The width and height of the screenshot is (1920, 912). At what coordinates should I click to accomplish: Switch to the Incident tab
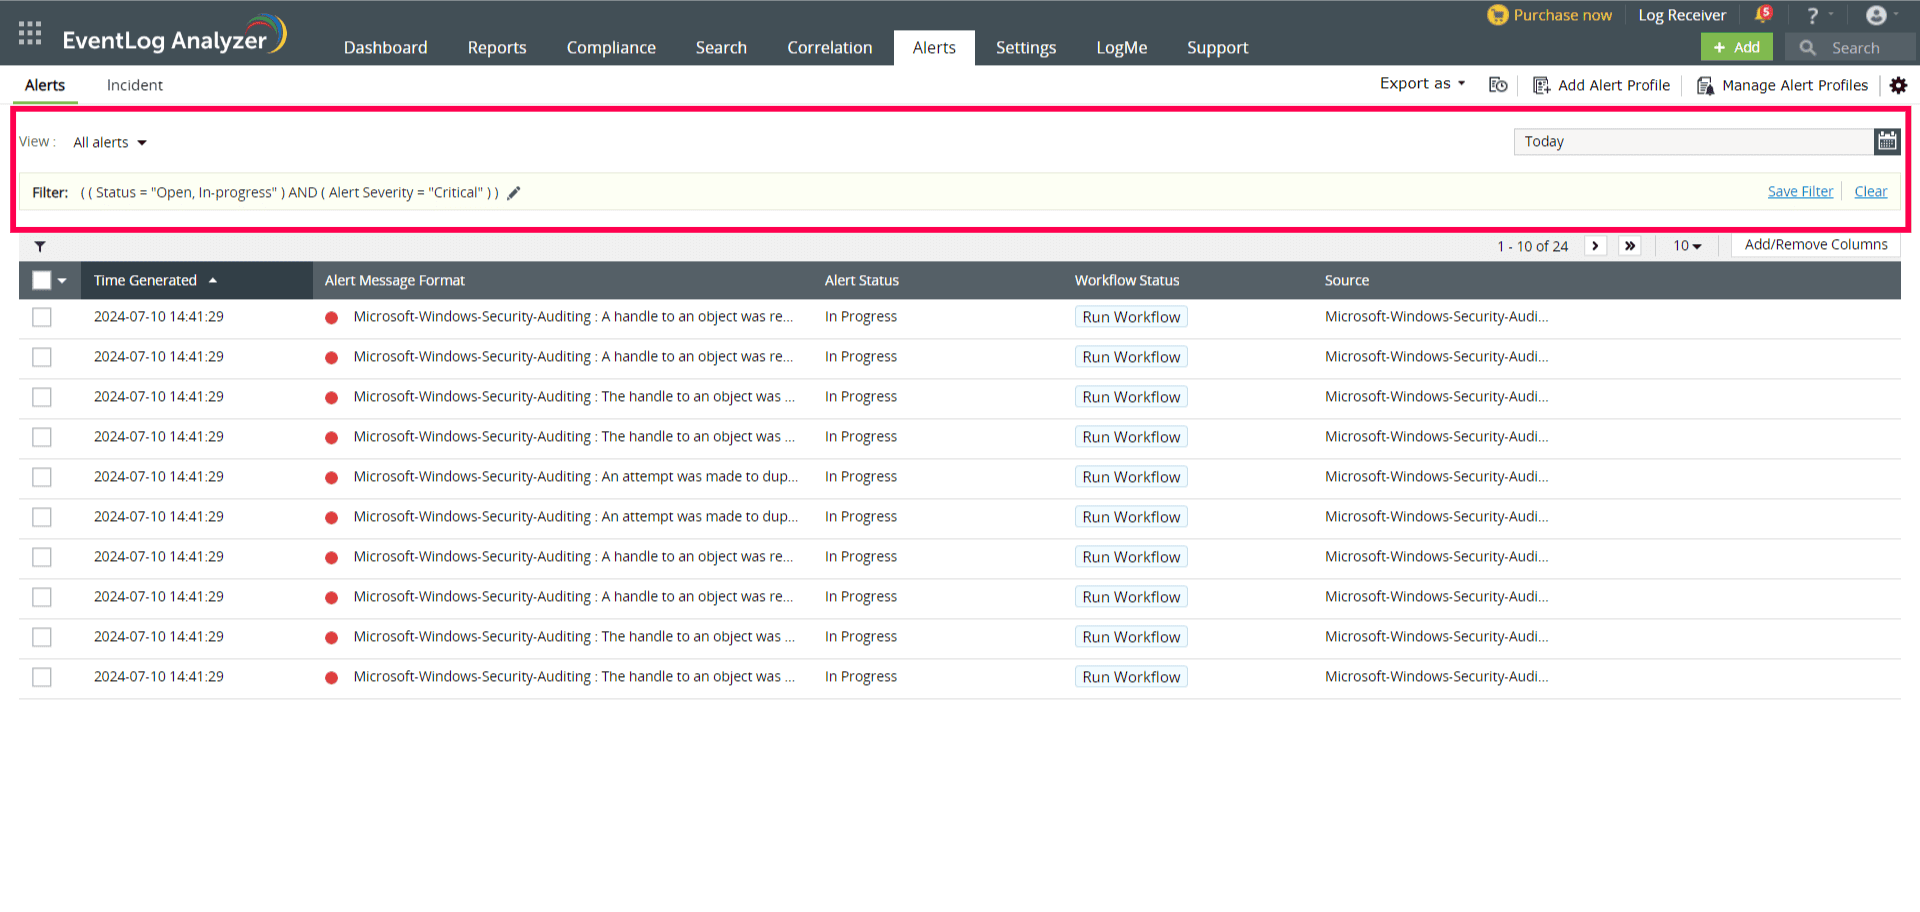coord(134,85)
